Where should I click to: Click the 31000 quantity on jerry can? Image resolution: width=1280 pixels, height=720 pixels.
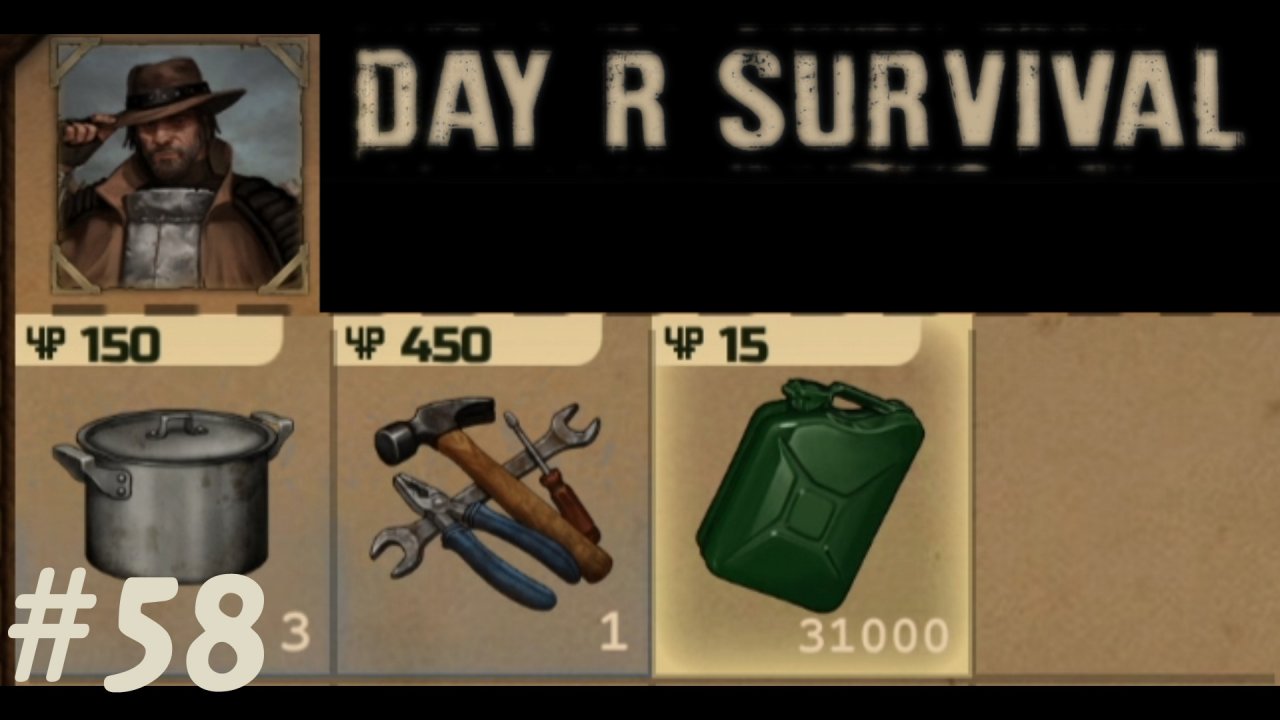tap(873, 635)
